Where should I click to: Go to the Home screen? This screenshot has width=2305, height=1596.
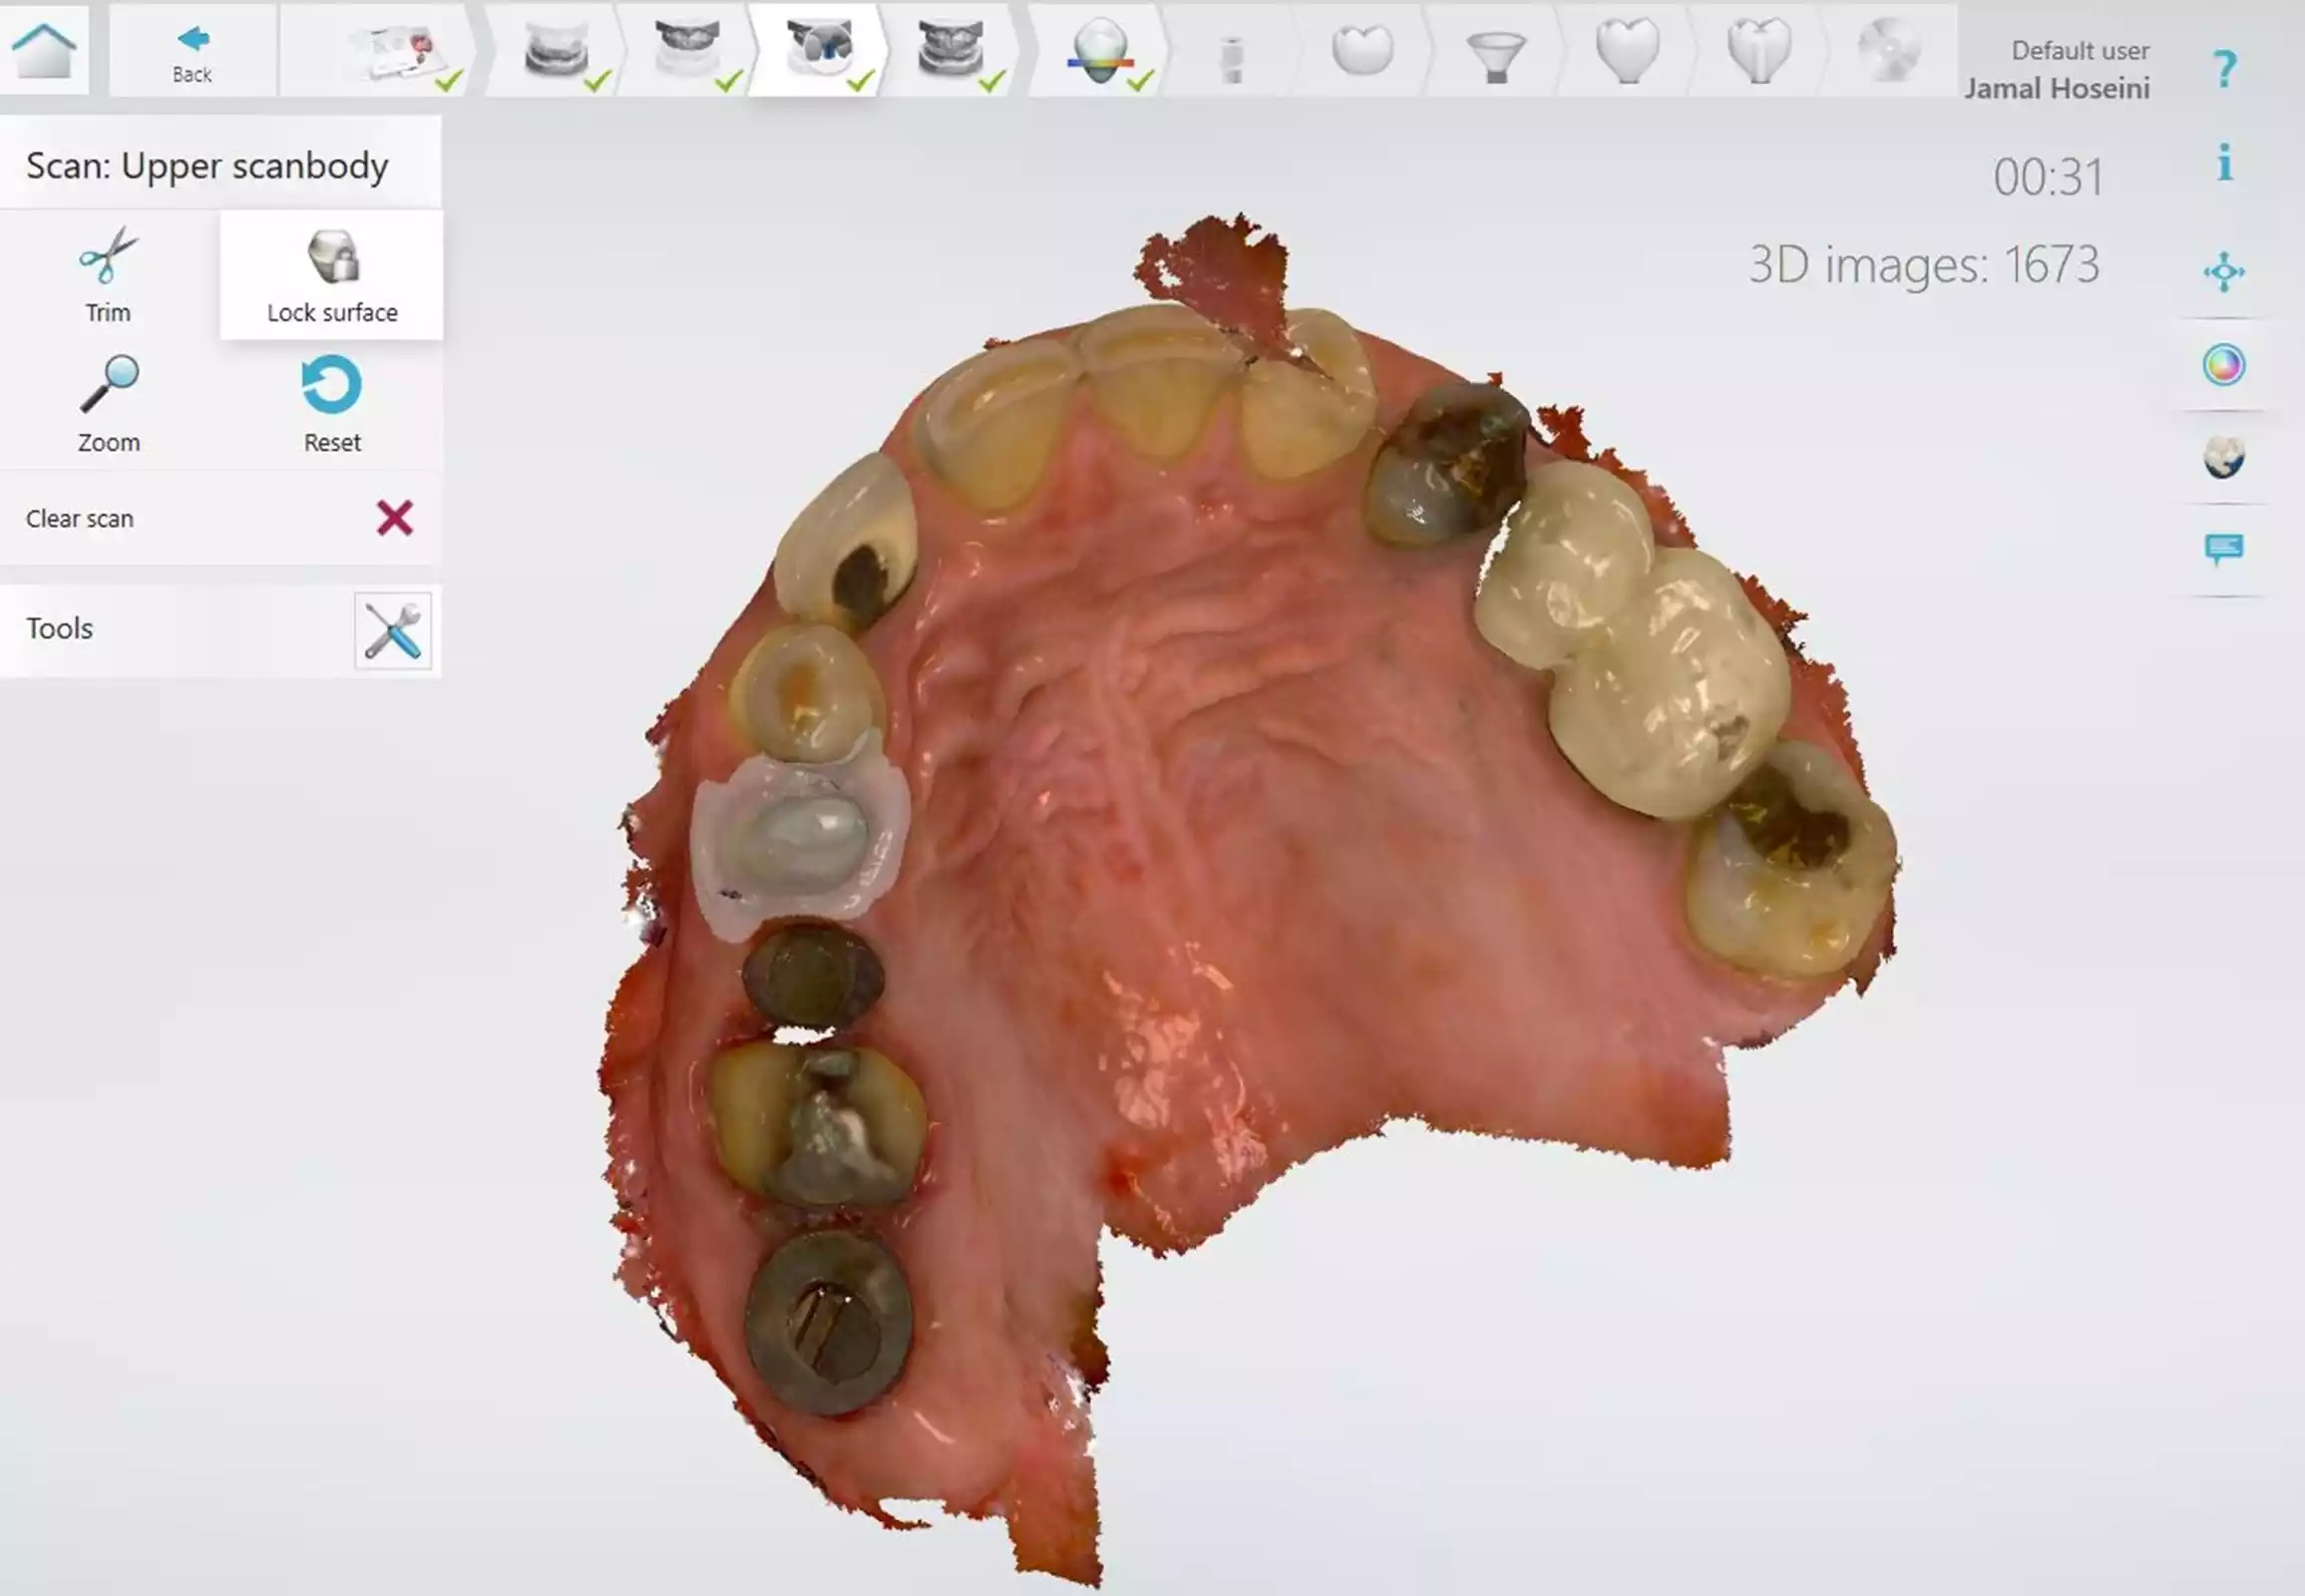point(44,49)
